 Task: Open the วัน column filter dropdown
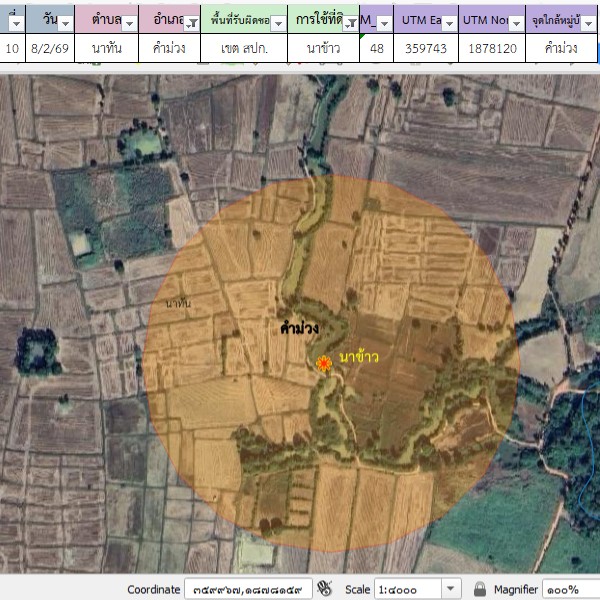click(66, 23)
